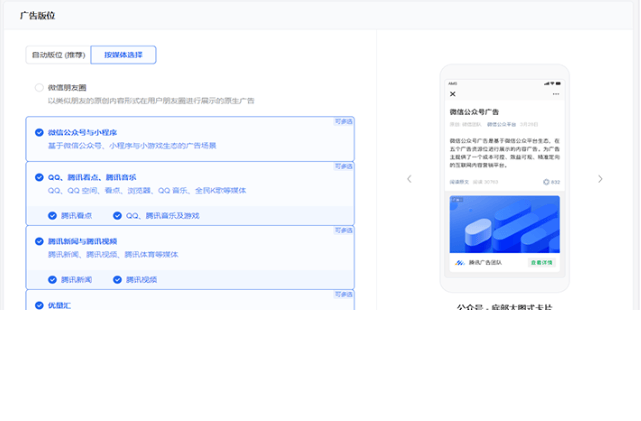Screen dimensions: 641x421
Task: Click the 腾讯广告团队 logo icon
Action: 460,262
